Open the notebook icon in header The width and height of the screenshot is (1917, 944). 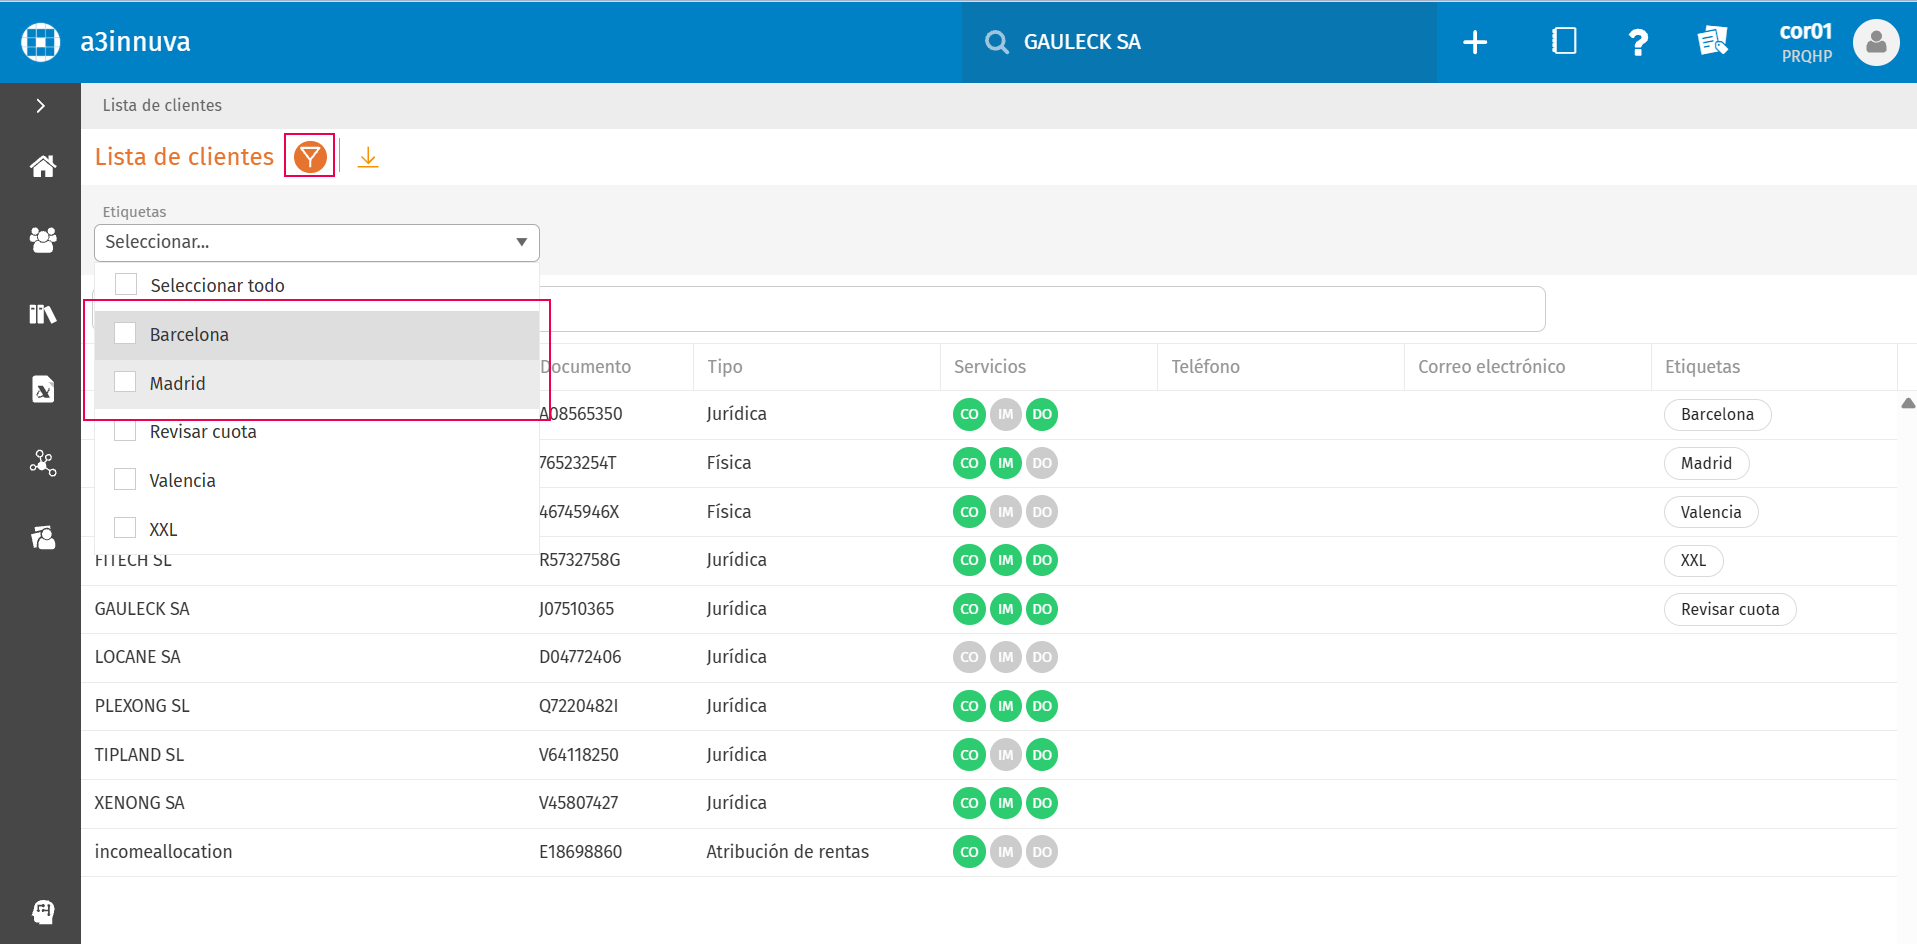coord(1564,41)
